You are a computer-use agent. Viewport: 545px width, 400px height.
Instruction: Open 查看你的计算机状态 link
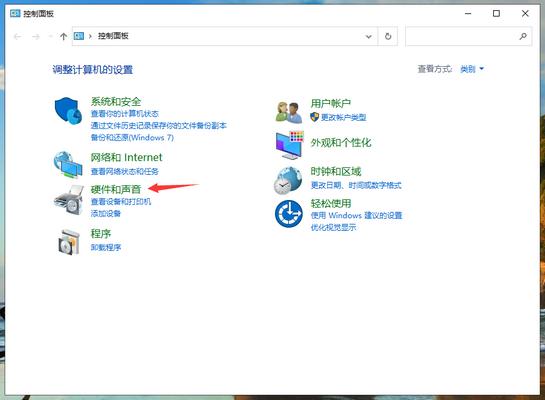(124, 114)
